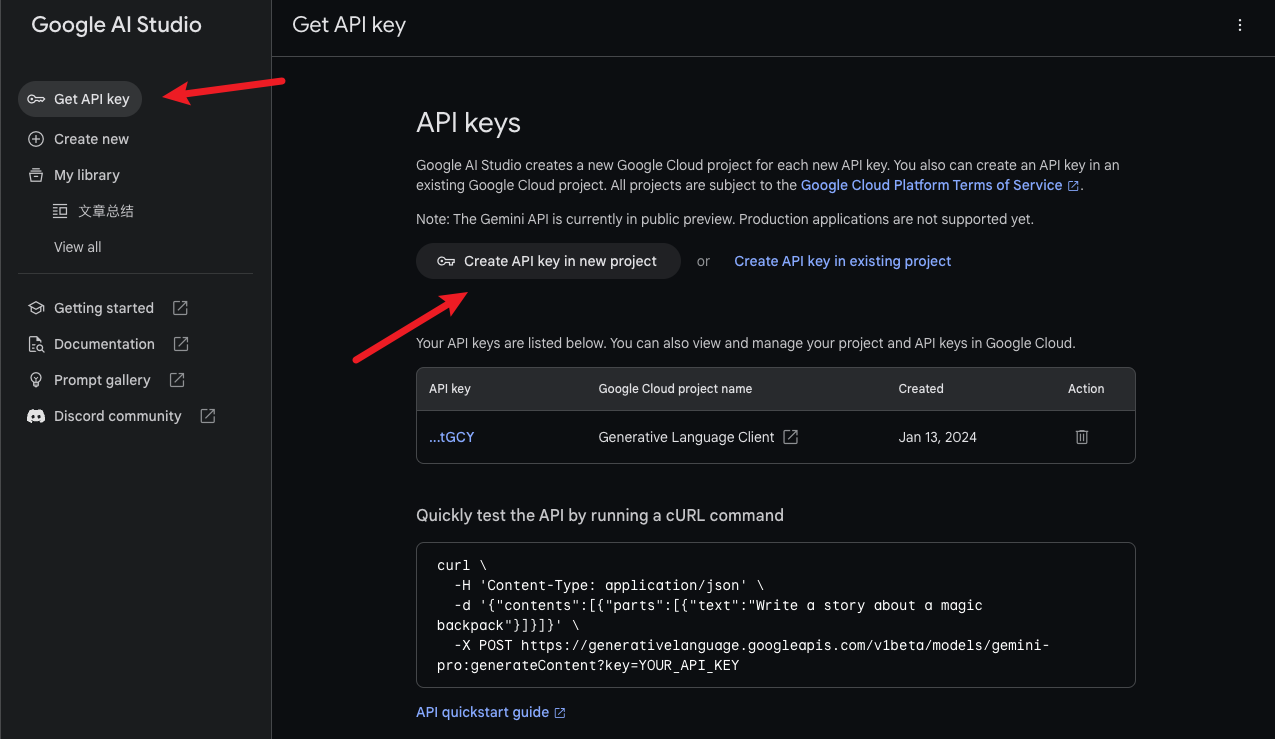This screenshot has width=1275, height=739.
Task: Click Create API key in new project
Action: (548, 261)
